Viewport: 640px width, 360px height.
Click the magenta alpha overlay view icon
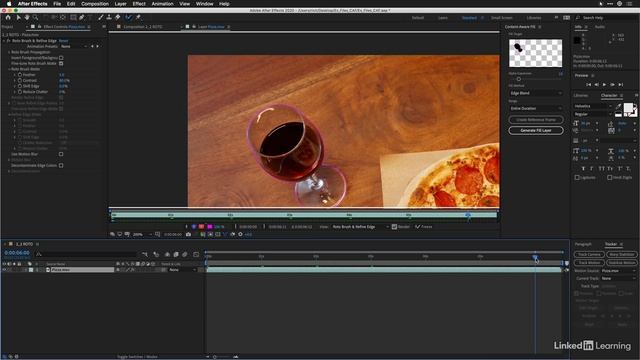point(209,227)
